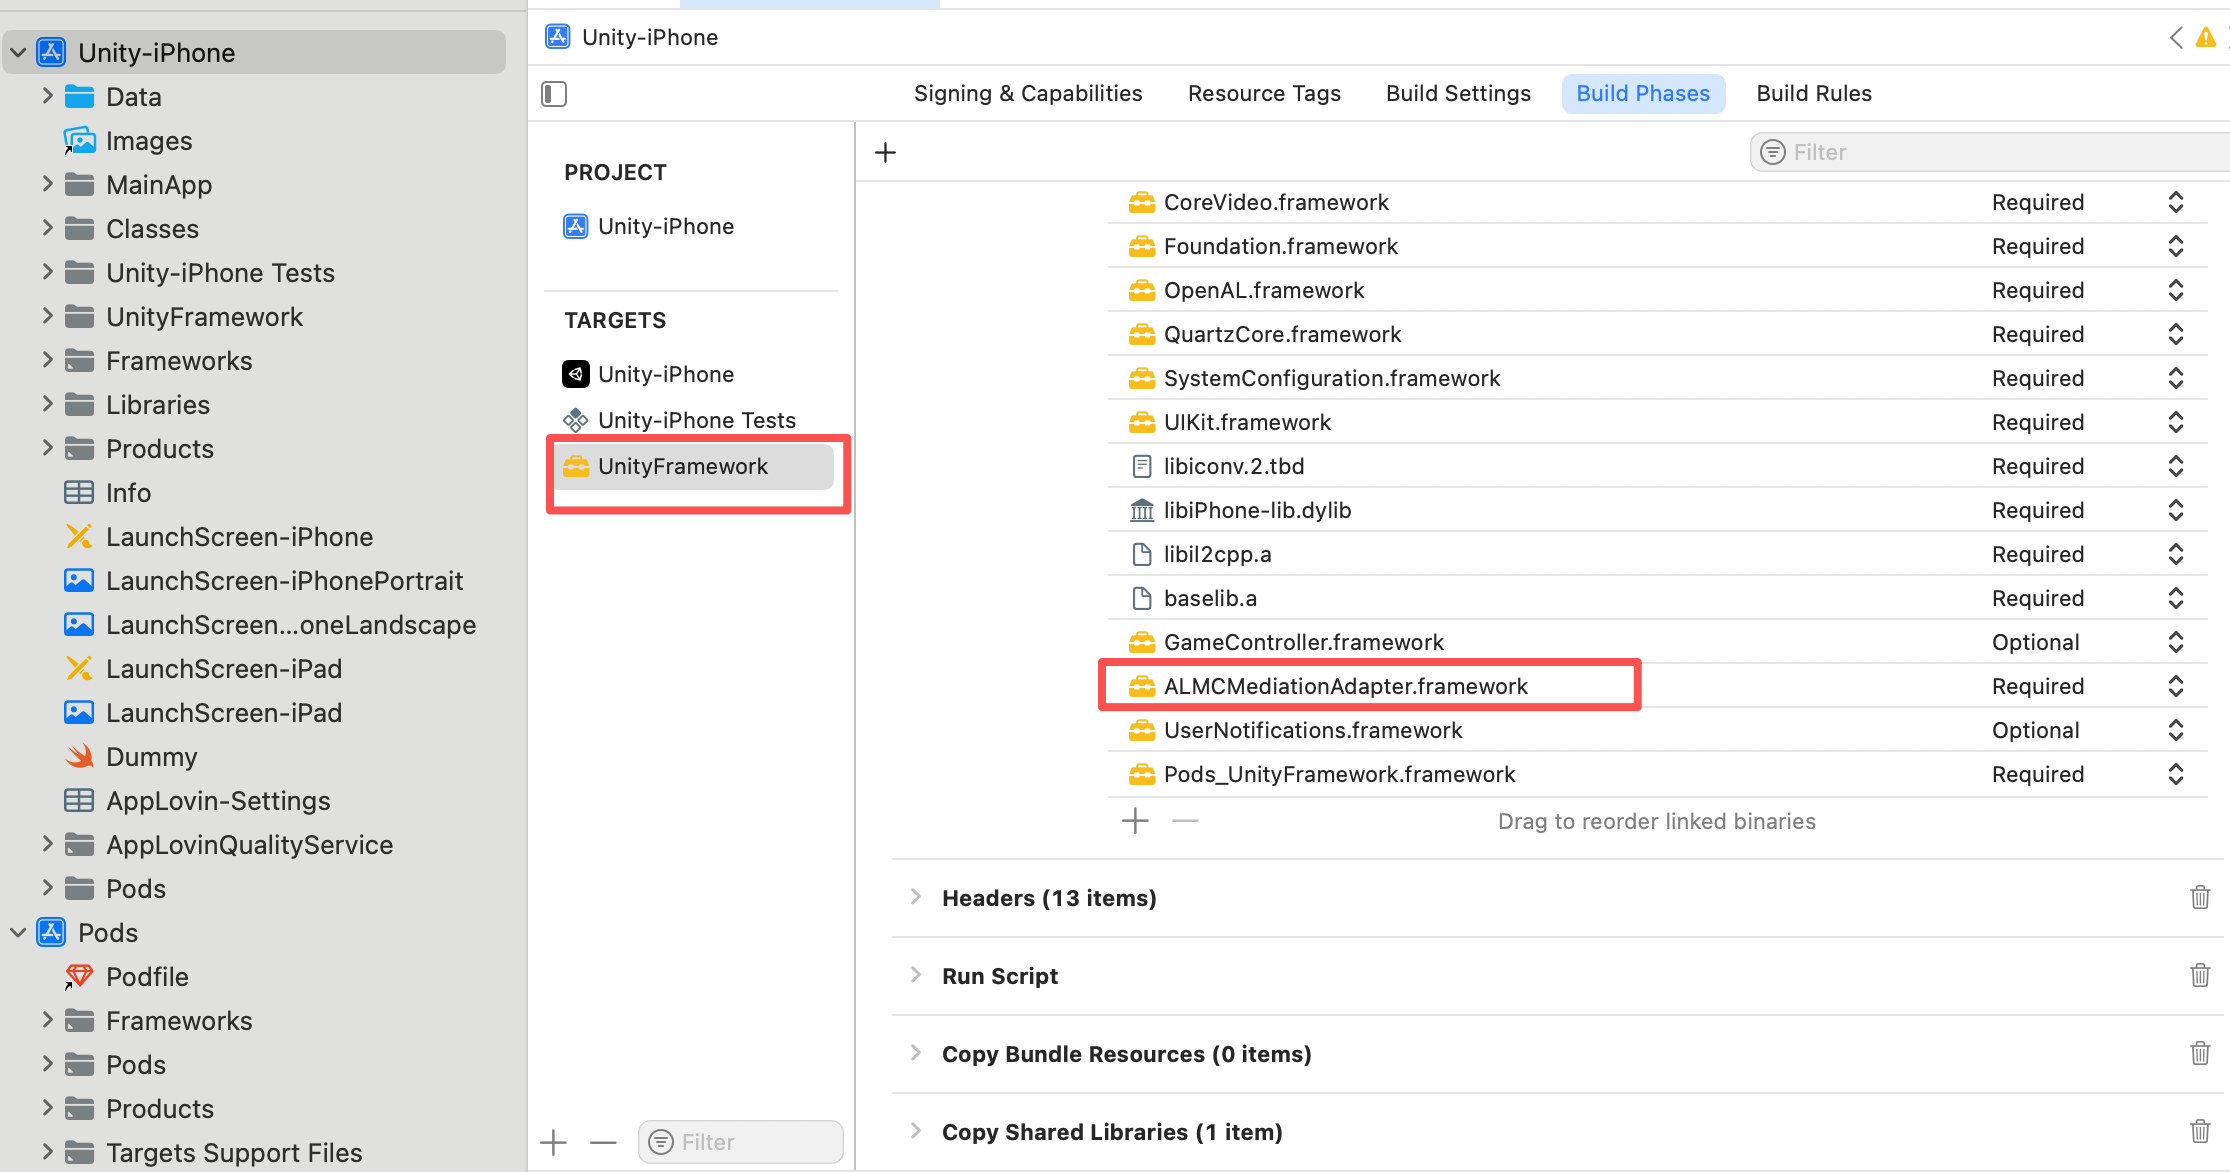Viewport: 2230px width, 1172px height.
Task: Switch to the Build Settings tab
Action: [1458, 93]
